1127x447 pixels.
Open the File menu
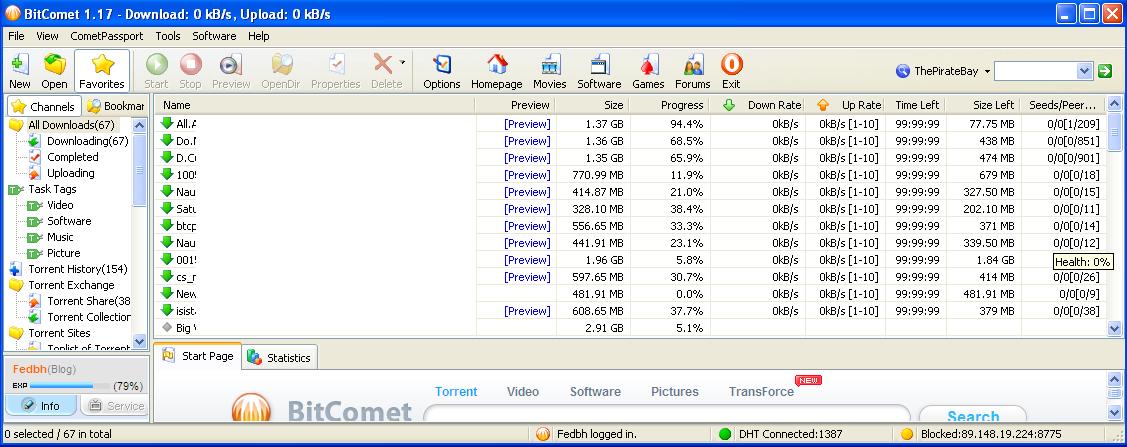(x=16, y=36)
